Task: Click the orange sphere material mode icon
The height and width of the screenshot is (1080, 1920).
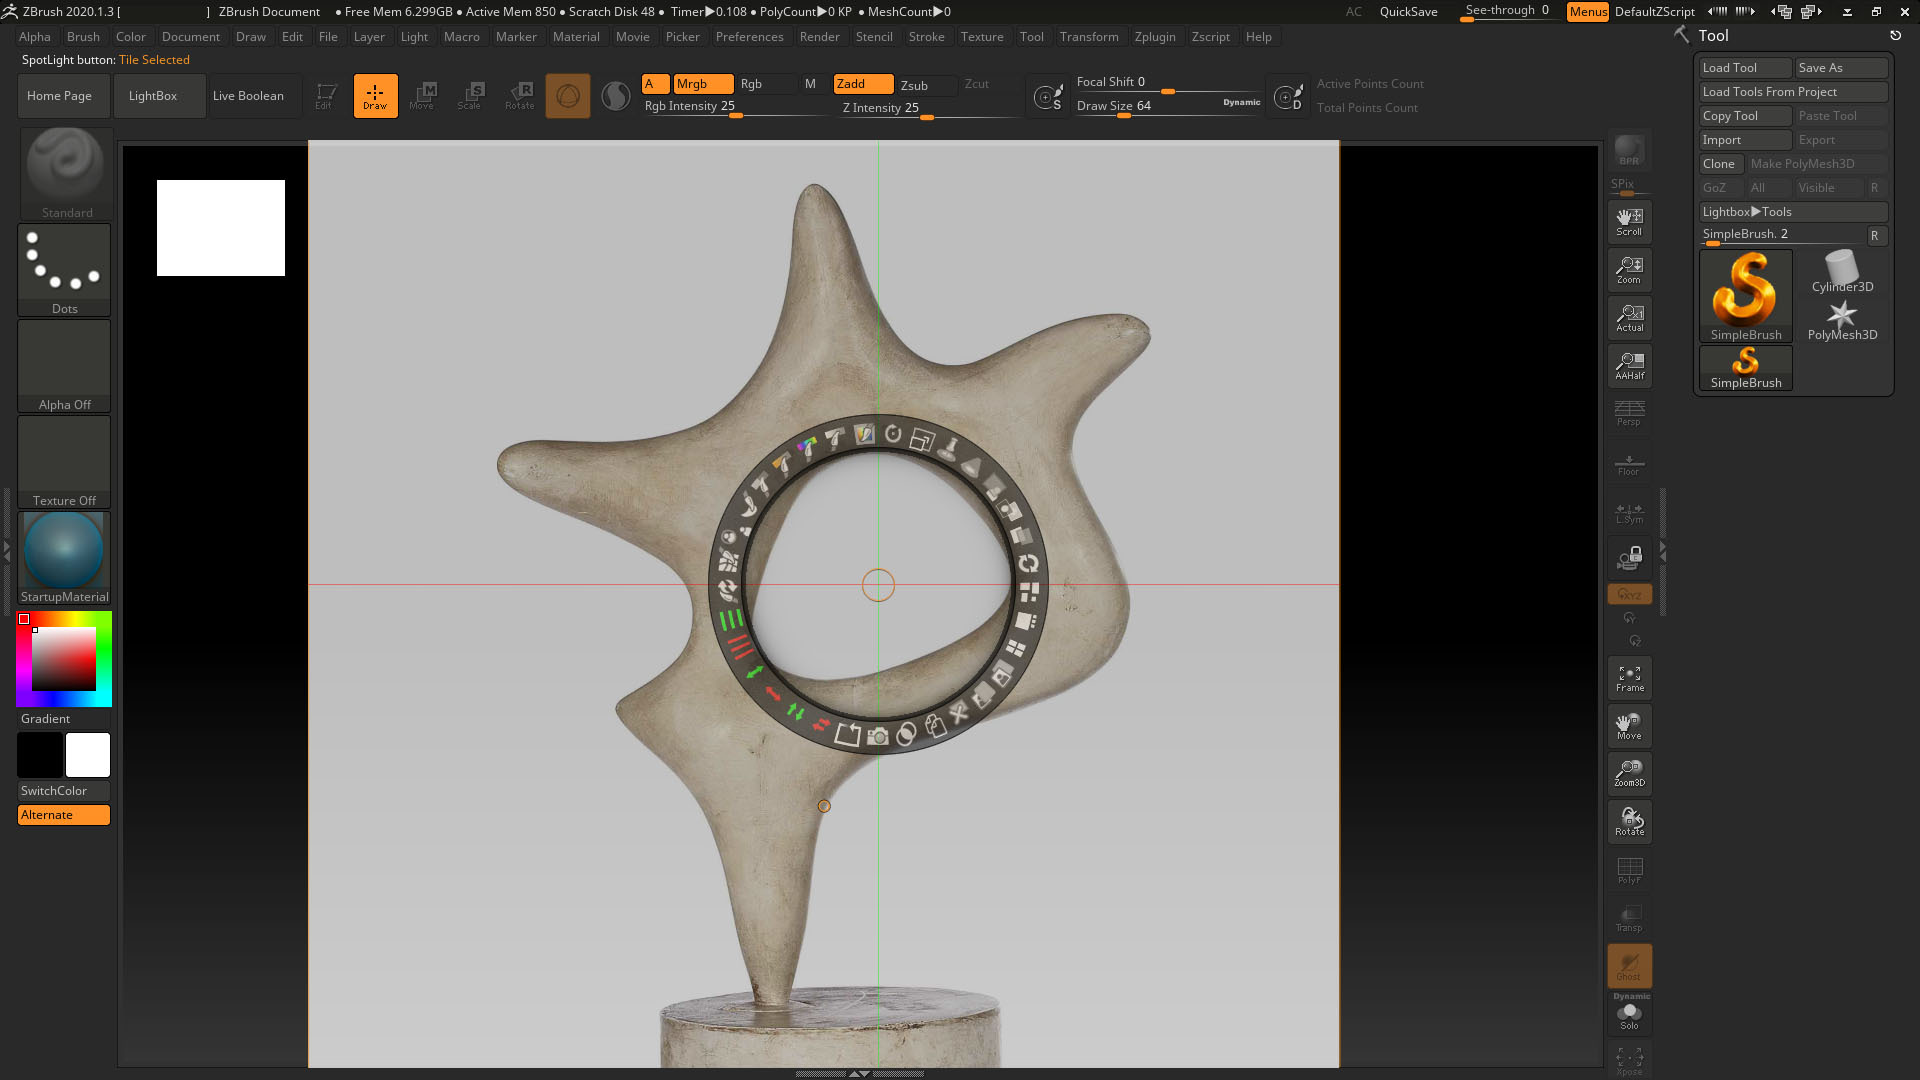Action: click(567, 96)
